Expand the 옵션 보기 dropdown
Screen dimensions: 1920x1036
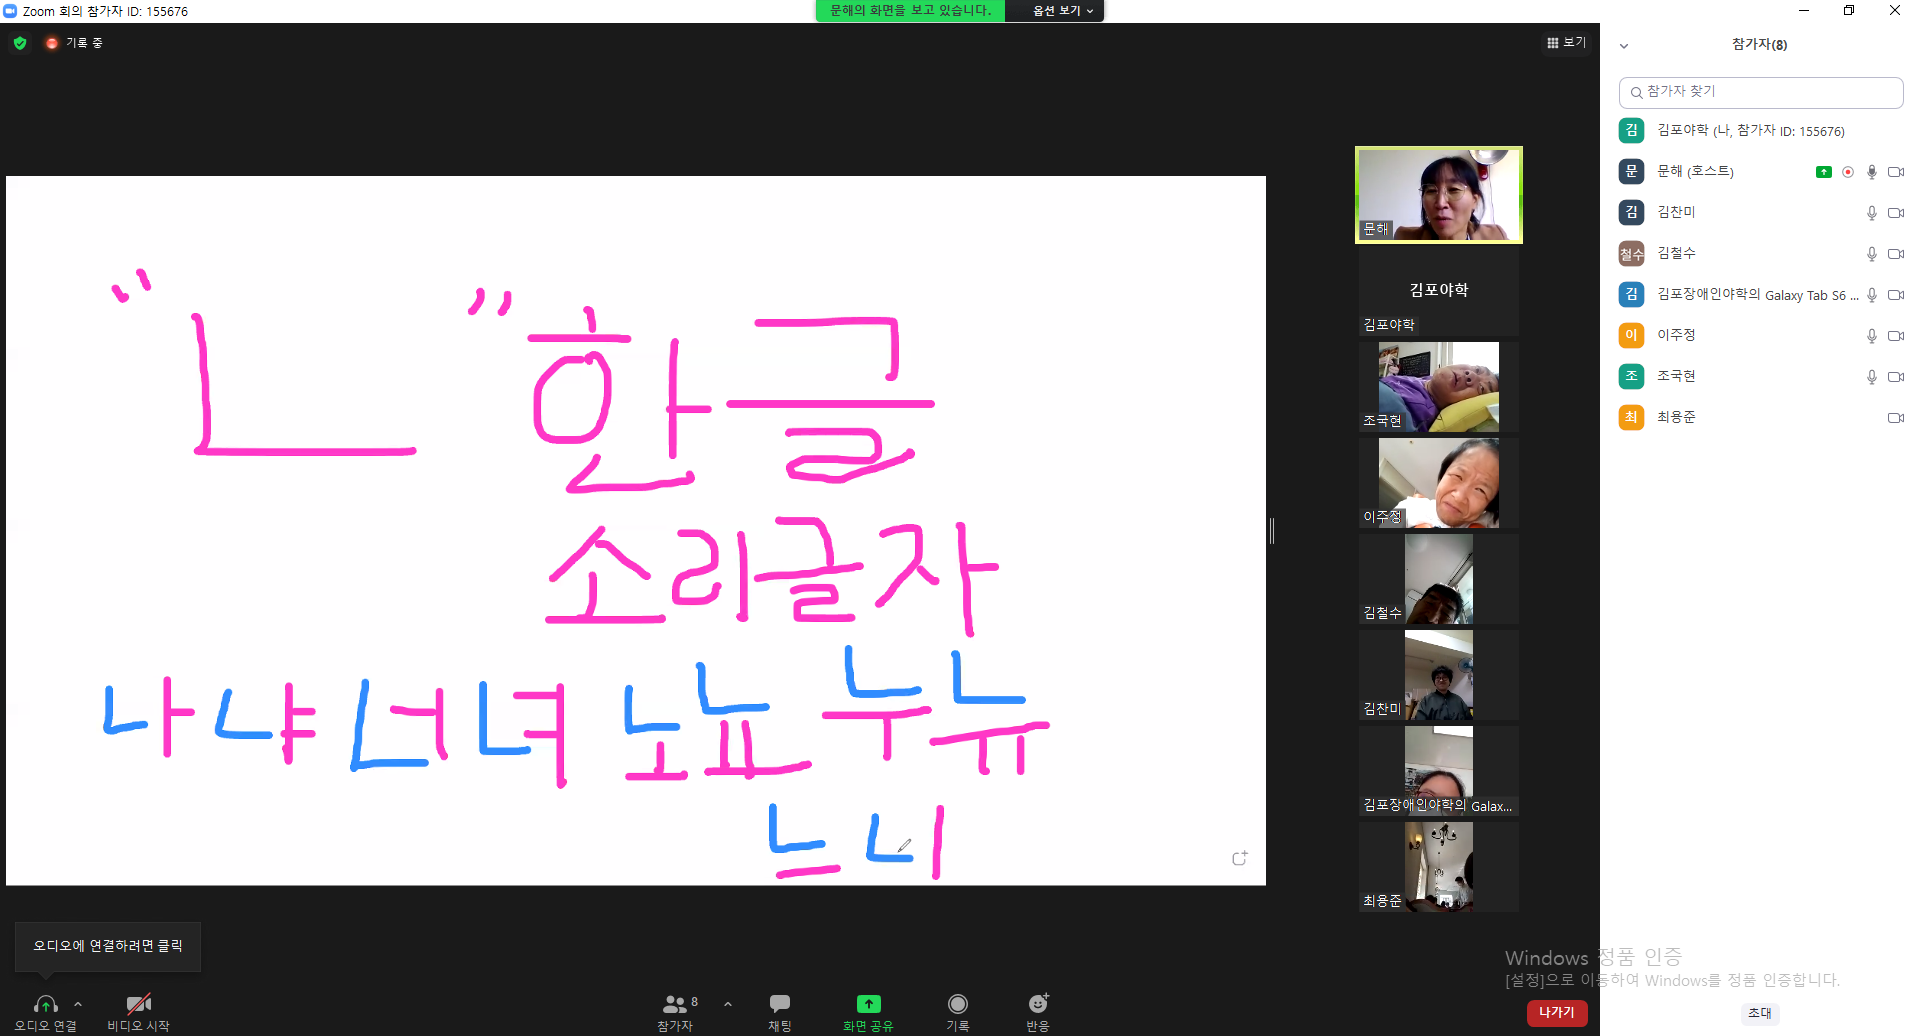pyautogui.click(x=1062, y=11)
